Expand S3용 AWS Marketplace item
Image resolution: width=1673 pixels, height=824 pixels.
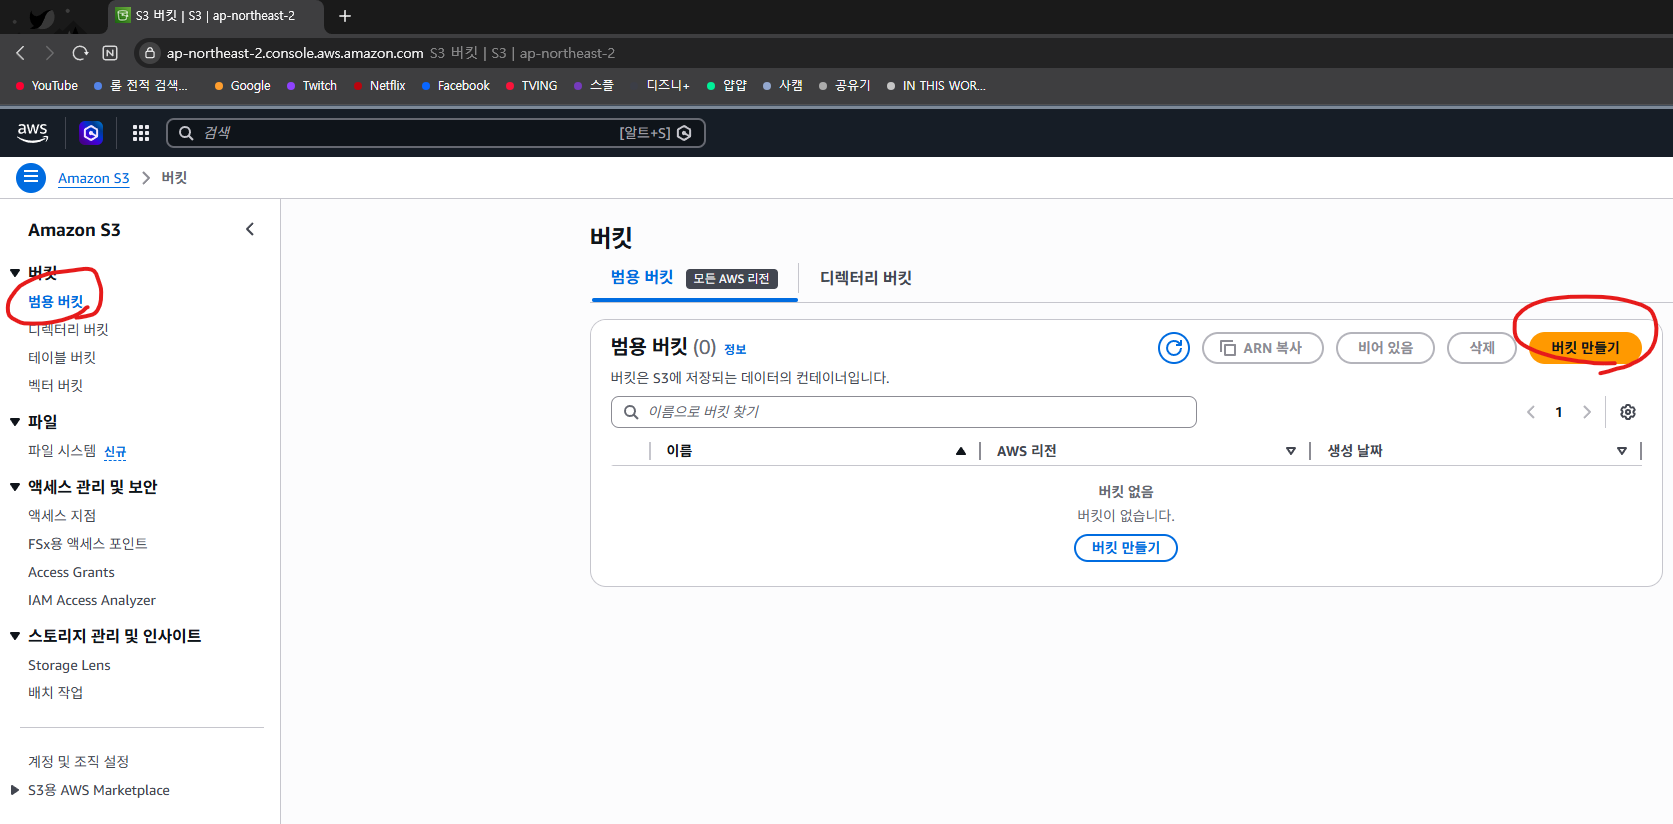(x=15, y=790)
